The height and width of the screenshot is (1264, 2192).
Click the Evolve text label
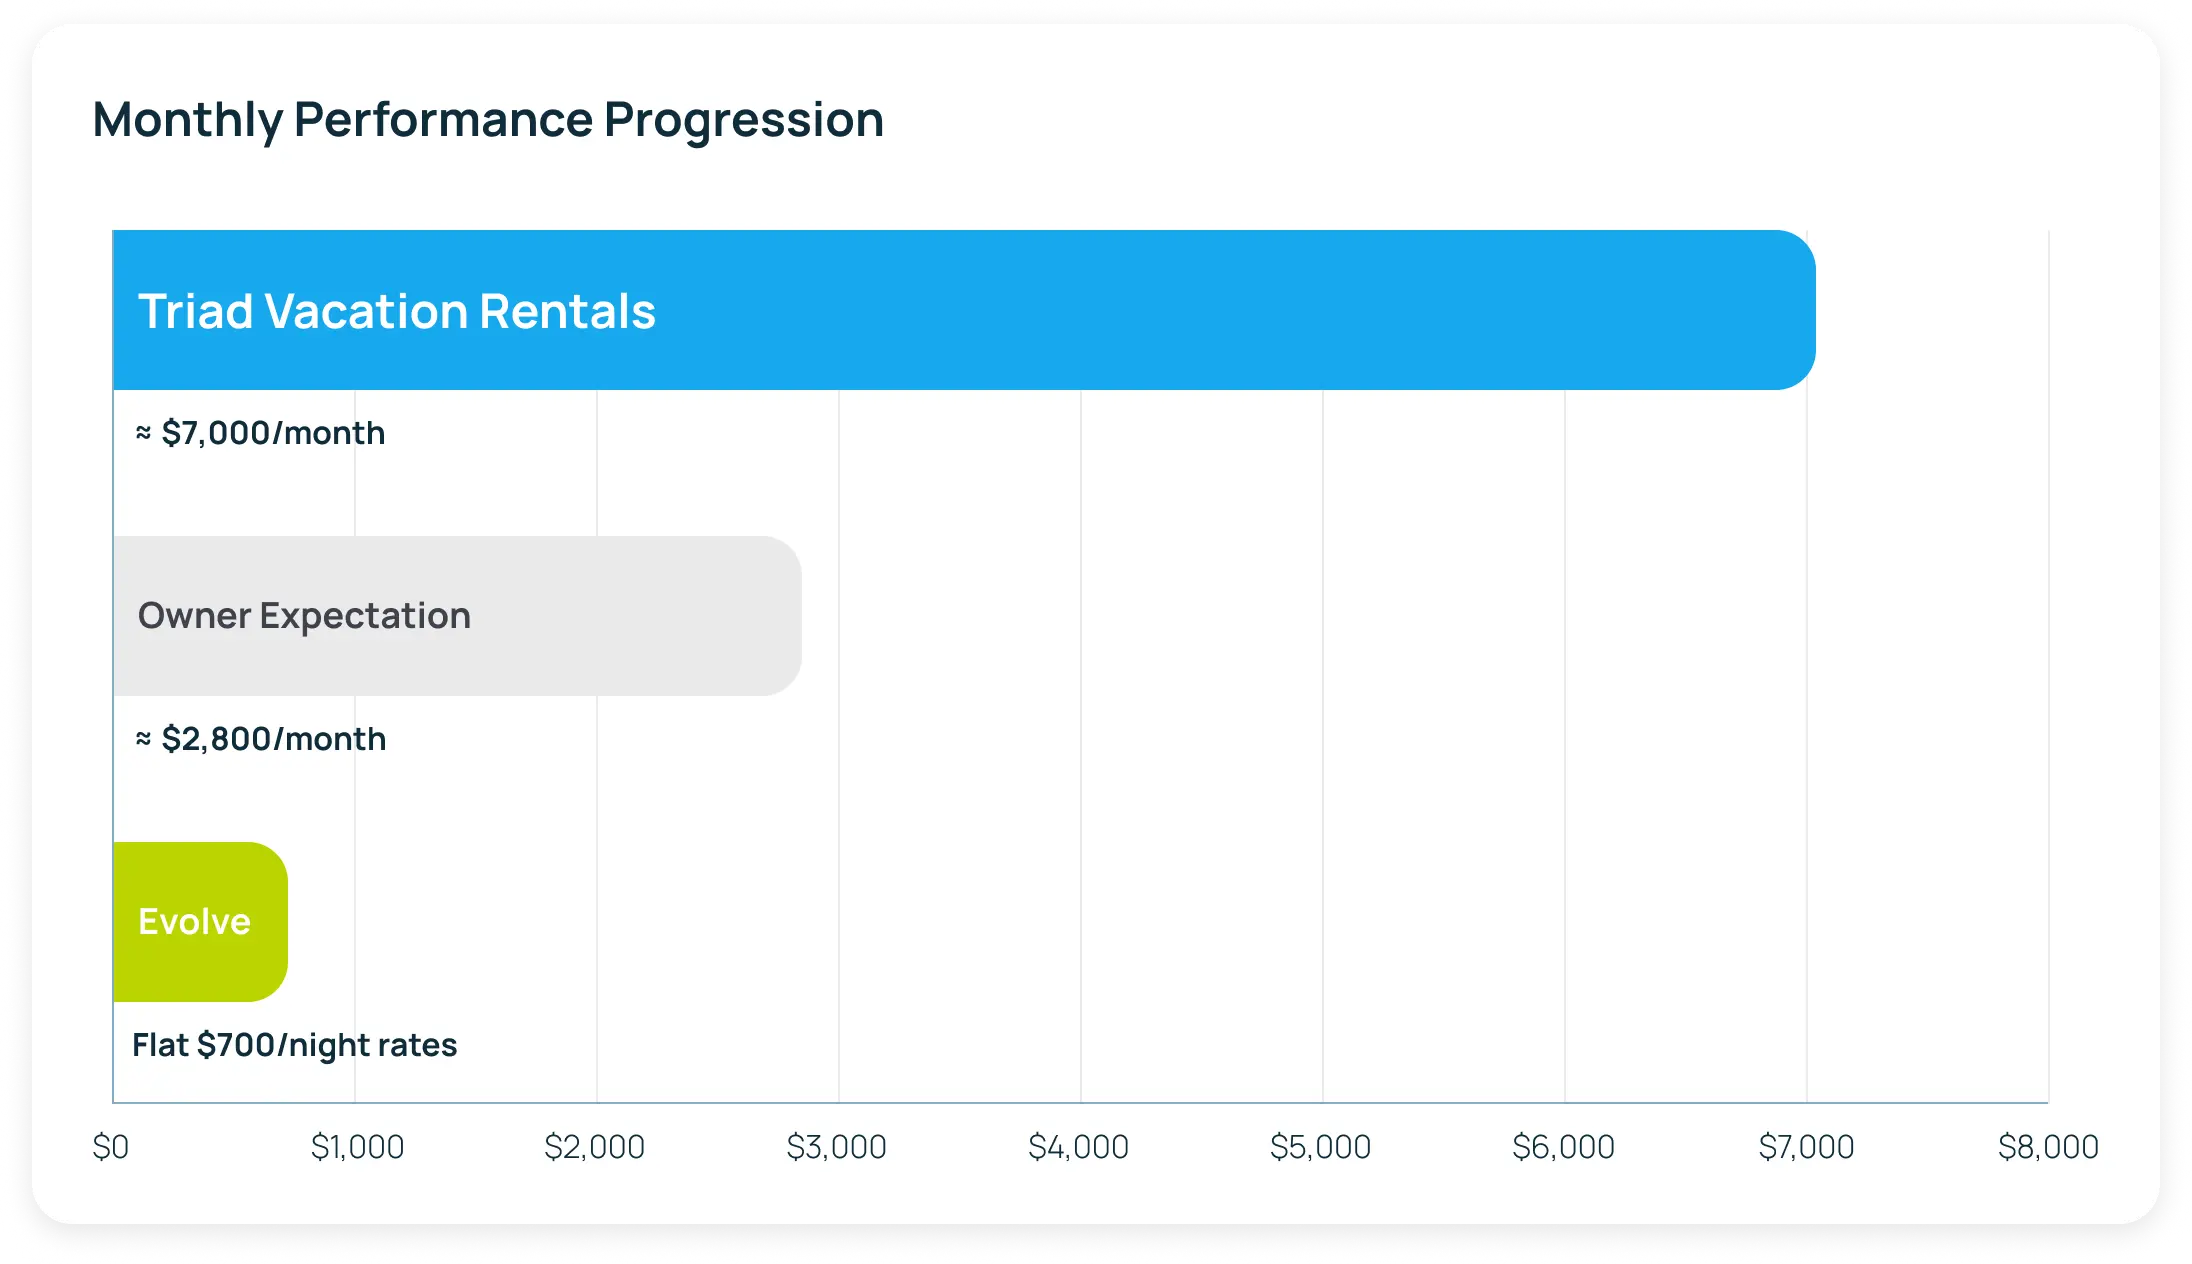coord(194,922)
